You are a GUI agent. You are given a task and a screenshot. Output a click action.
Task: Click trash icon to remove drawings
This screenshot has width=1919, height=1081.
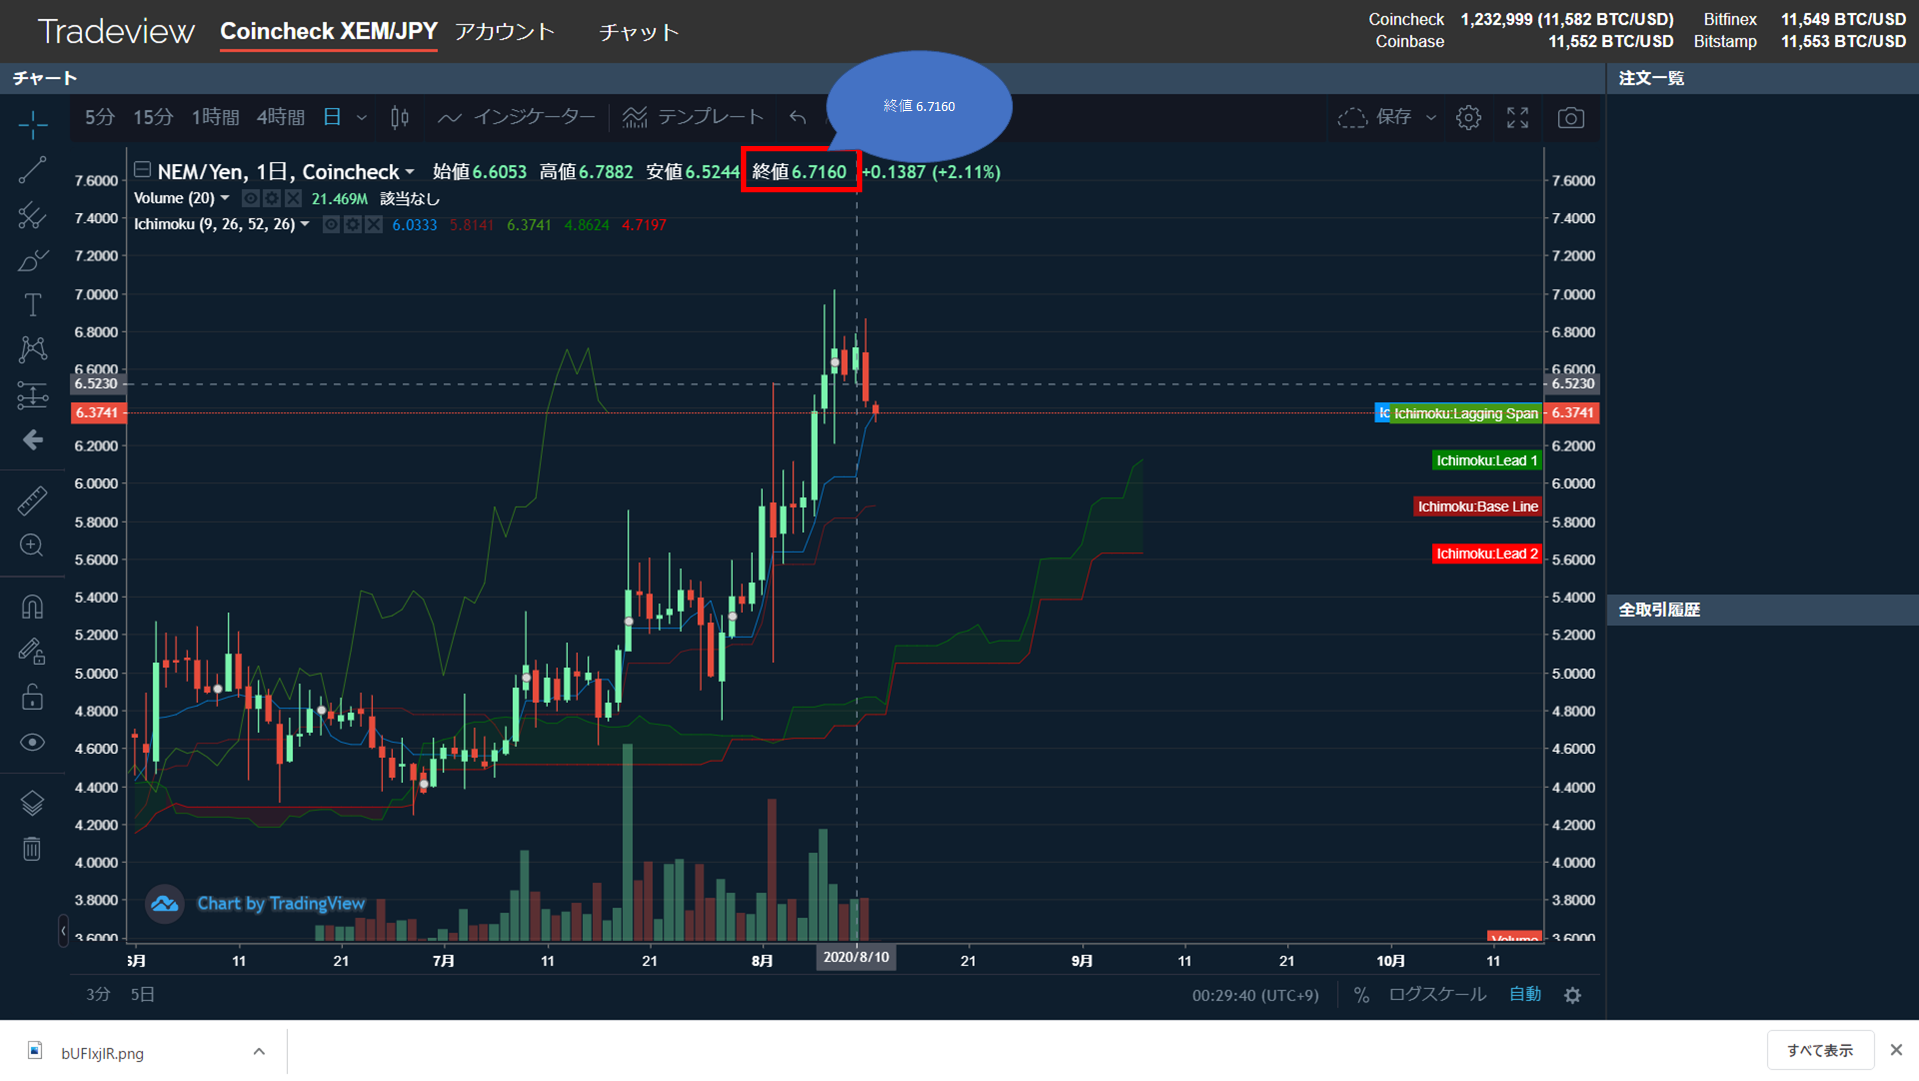(x=33, y=849)
